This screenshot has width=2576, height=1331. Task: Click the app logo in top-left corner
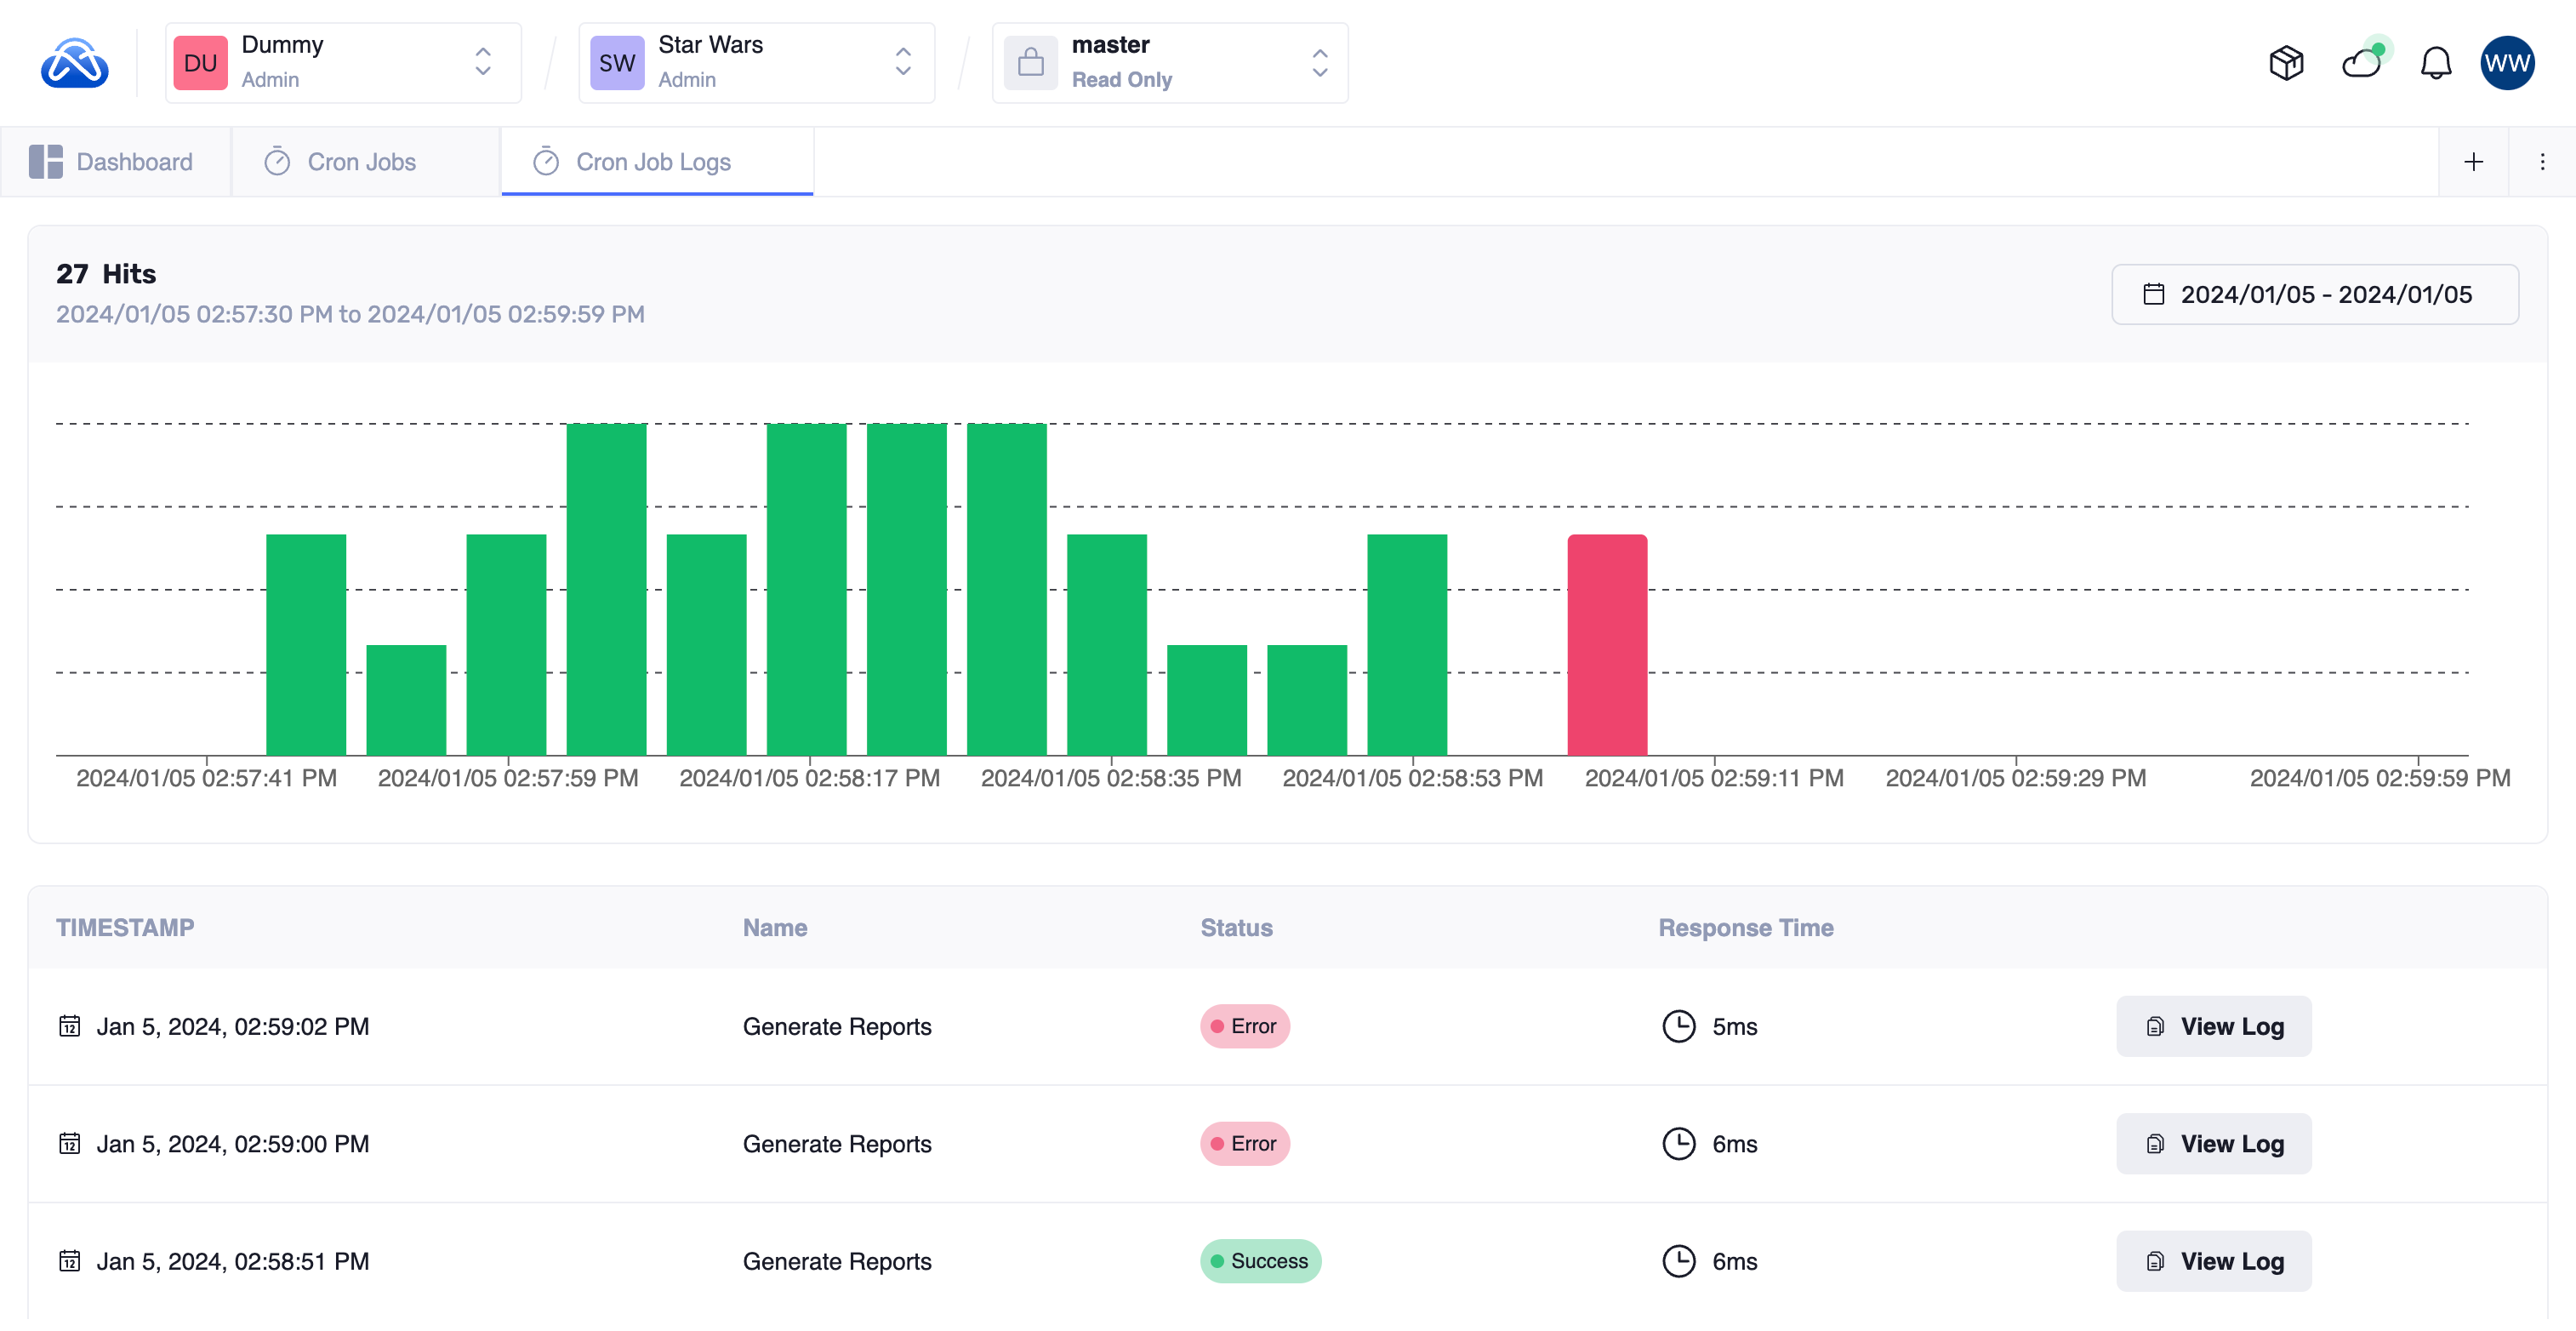[x=74, y=63]
